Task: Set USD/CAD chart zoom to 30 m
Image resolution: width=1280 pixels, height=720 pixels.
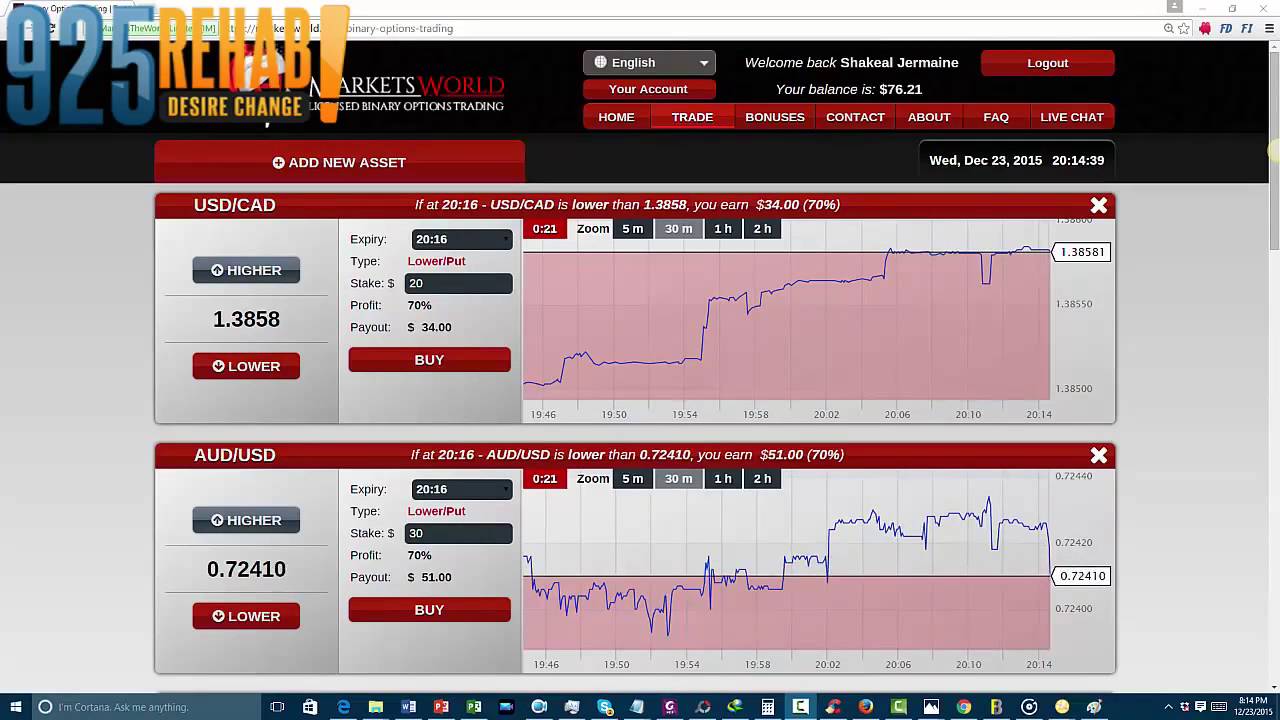Action: [679, 229]
